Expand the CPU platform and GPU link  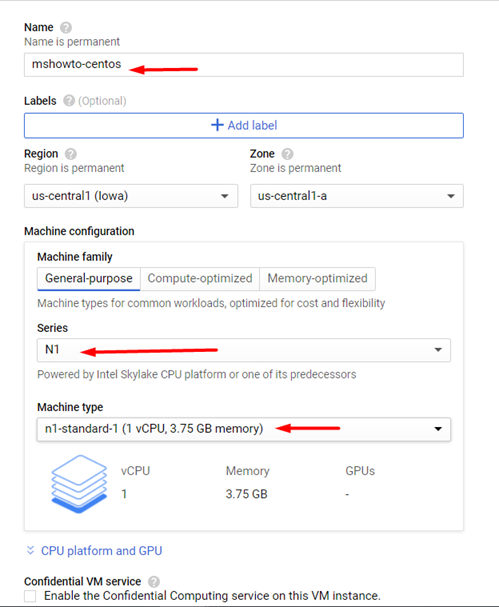101,550
